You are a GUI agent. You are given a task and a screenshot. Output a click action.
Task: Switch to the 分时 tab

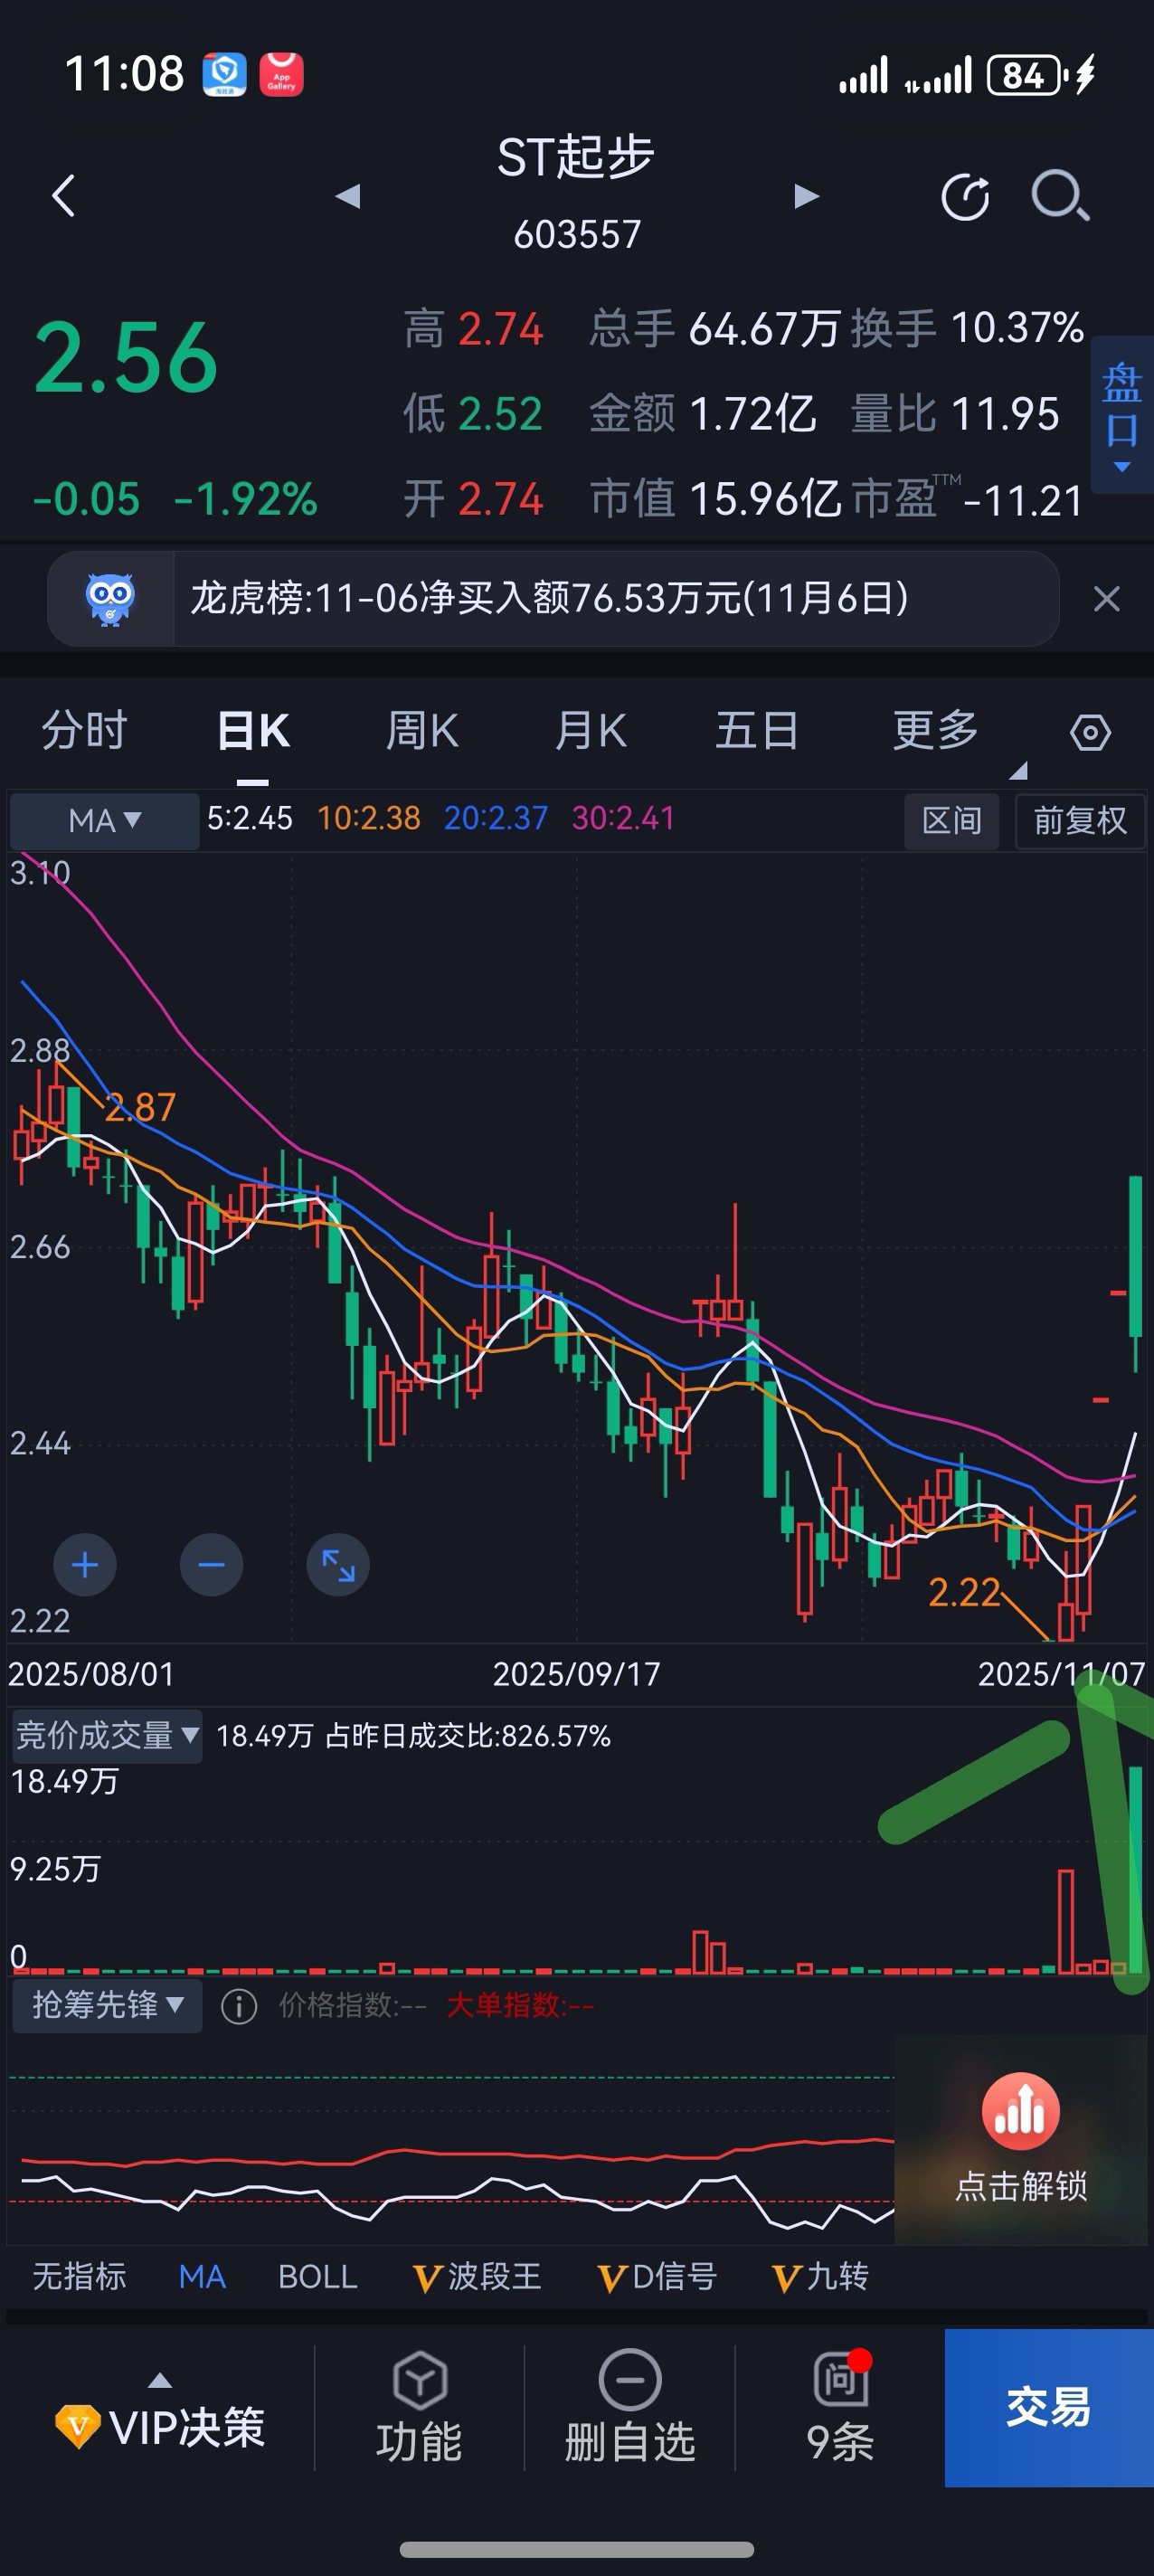84,731
